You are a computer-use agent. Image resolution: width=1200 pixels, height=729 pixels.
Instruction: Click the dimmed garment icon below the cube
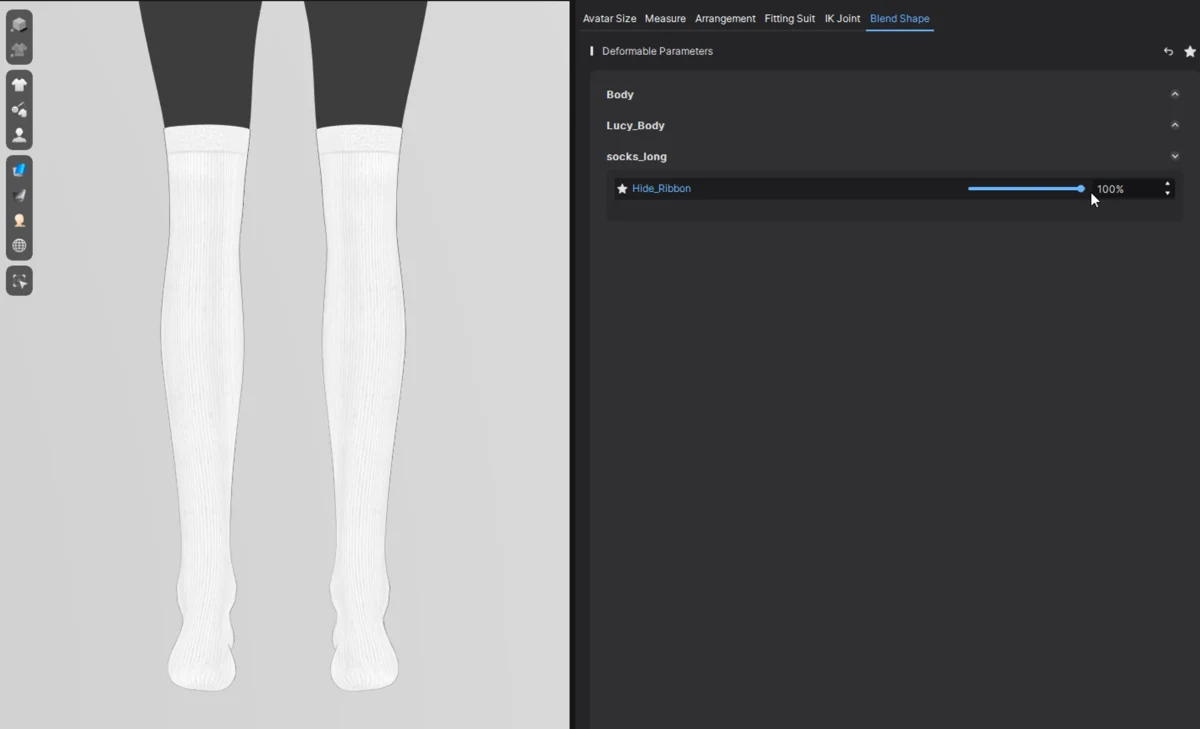tap(19, 49)
